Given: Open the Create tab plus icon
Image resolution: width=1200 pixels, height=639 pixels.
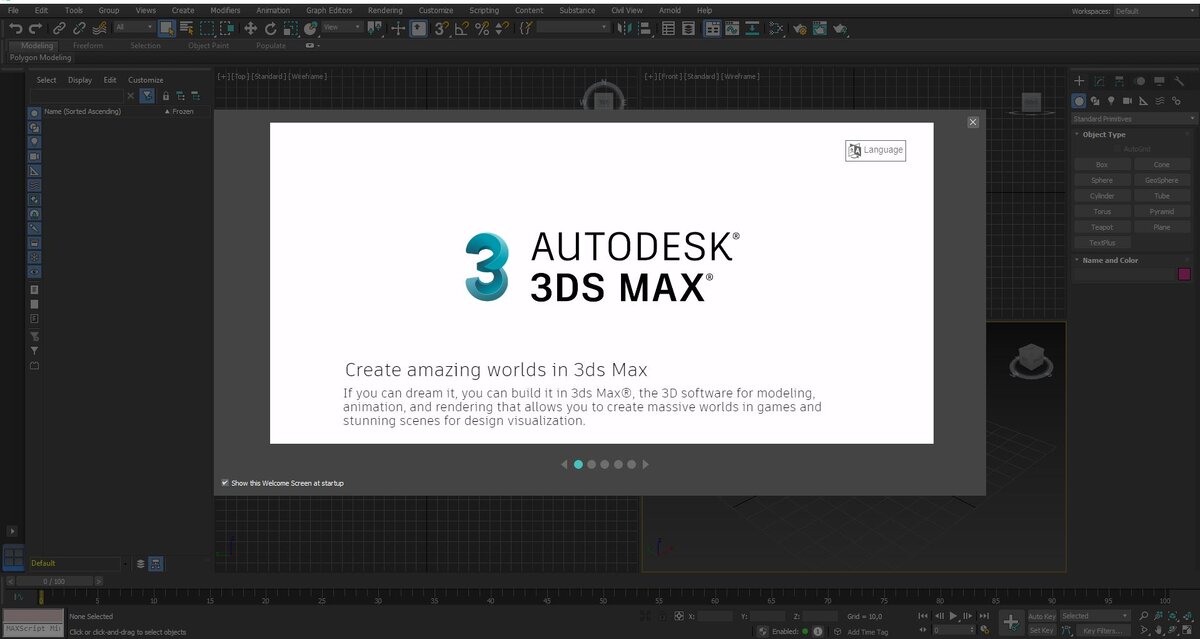Looking at the screenshot, I should pos(1079,80).
